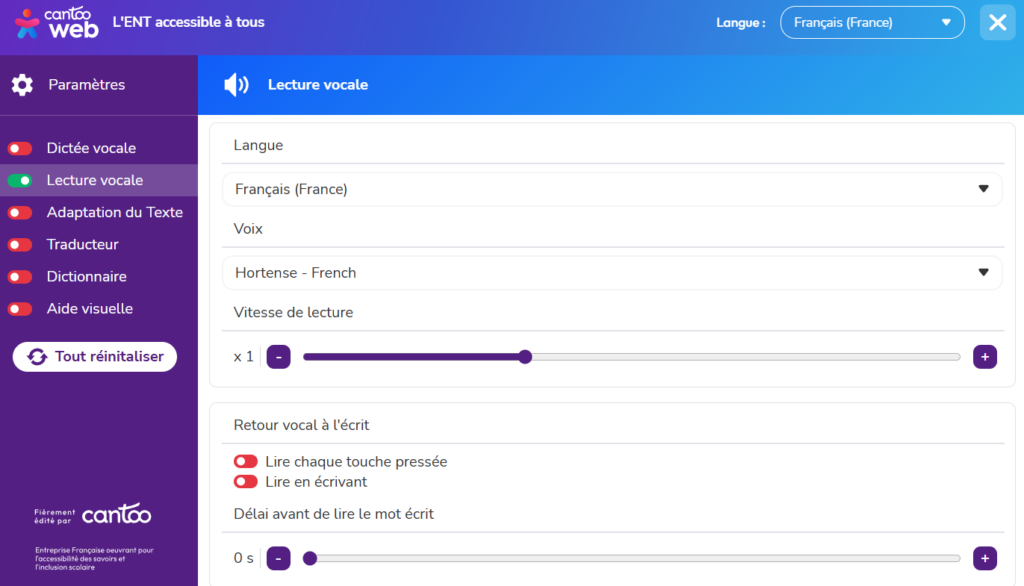Click the Tout réinitialiser button
This screenshot has width=1024, height=586.
95,357
